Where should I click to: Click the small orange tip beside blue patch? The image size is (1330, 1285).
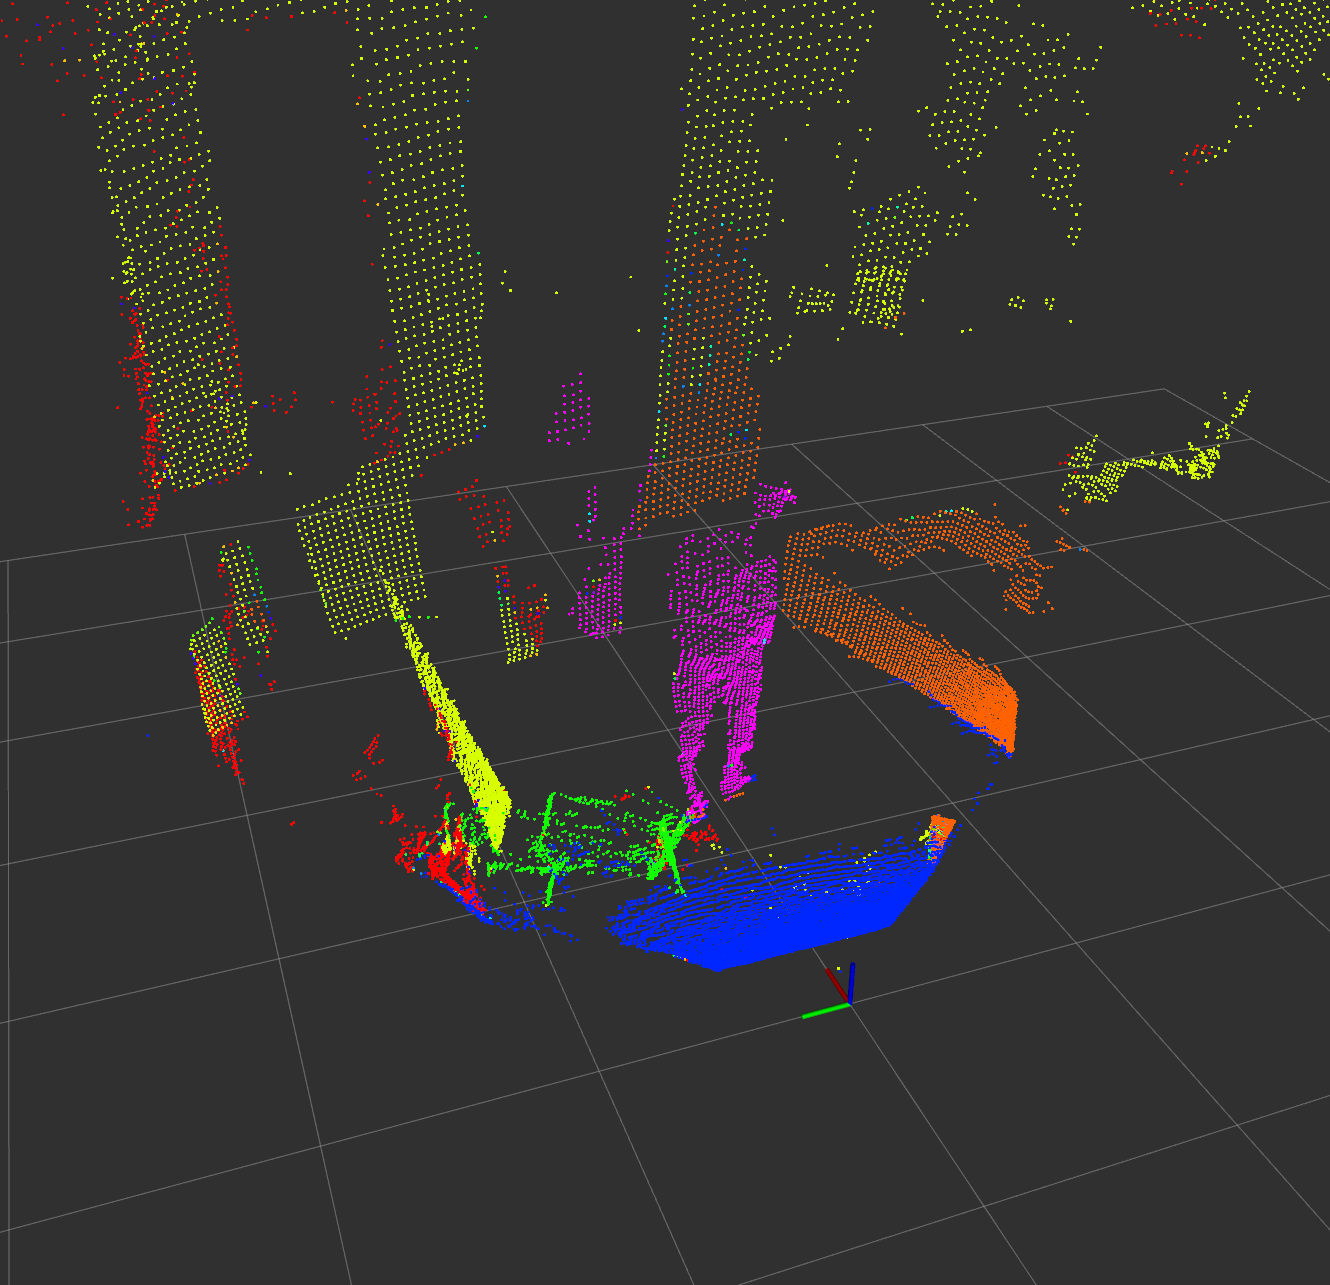click(942, 826)
